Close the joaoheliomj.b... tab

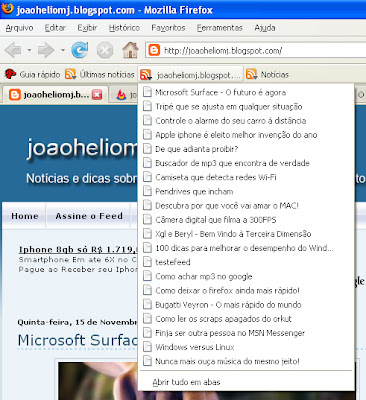97,95
